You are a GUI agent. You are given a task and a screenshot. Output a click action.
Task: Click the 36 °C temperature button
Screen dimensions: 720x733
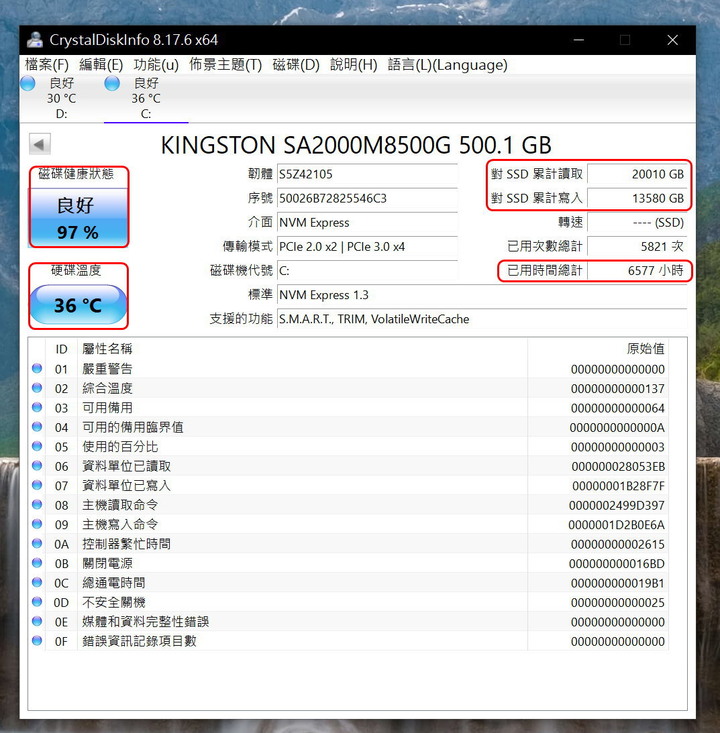pyautogui.click(x=79, y=304)
